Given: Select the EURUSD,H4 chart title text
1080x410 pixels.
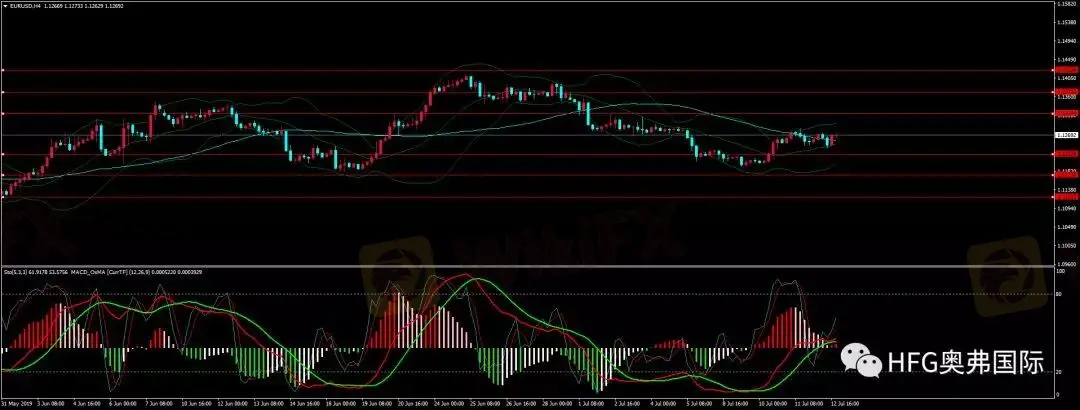Looking at the screenshot, I should point(24,4).
